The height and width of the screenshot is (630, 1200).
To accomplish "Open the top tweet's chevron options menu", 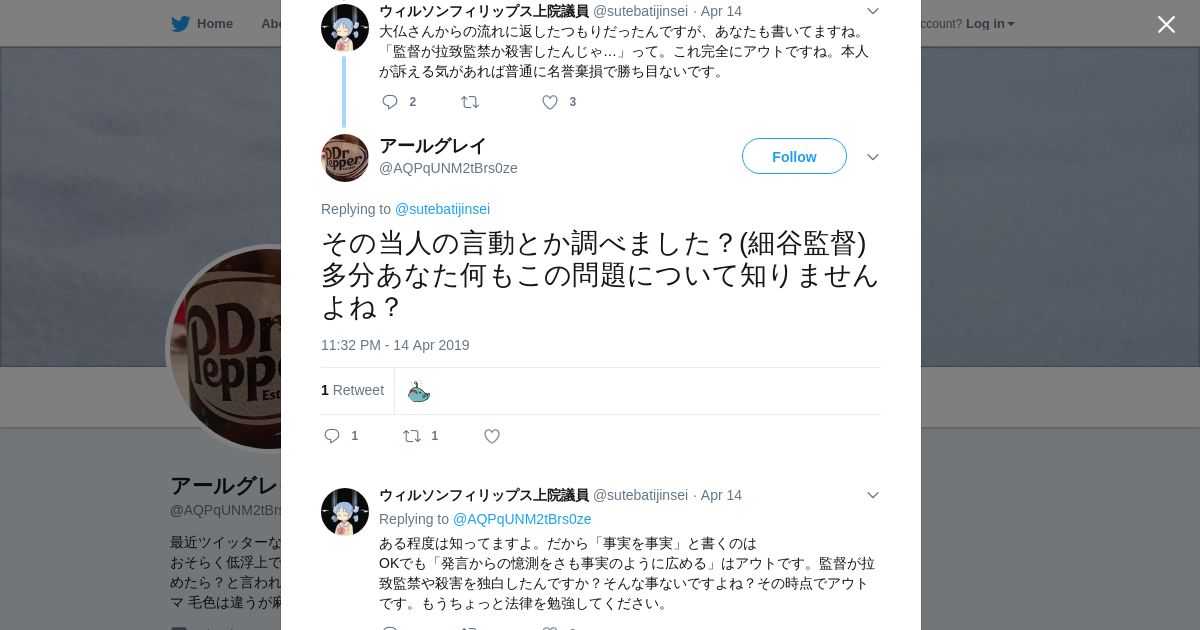I will [873, 11].
